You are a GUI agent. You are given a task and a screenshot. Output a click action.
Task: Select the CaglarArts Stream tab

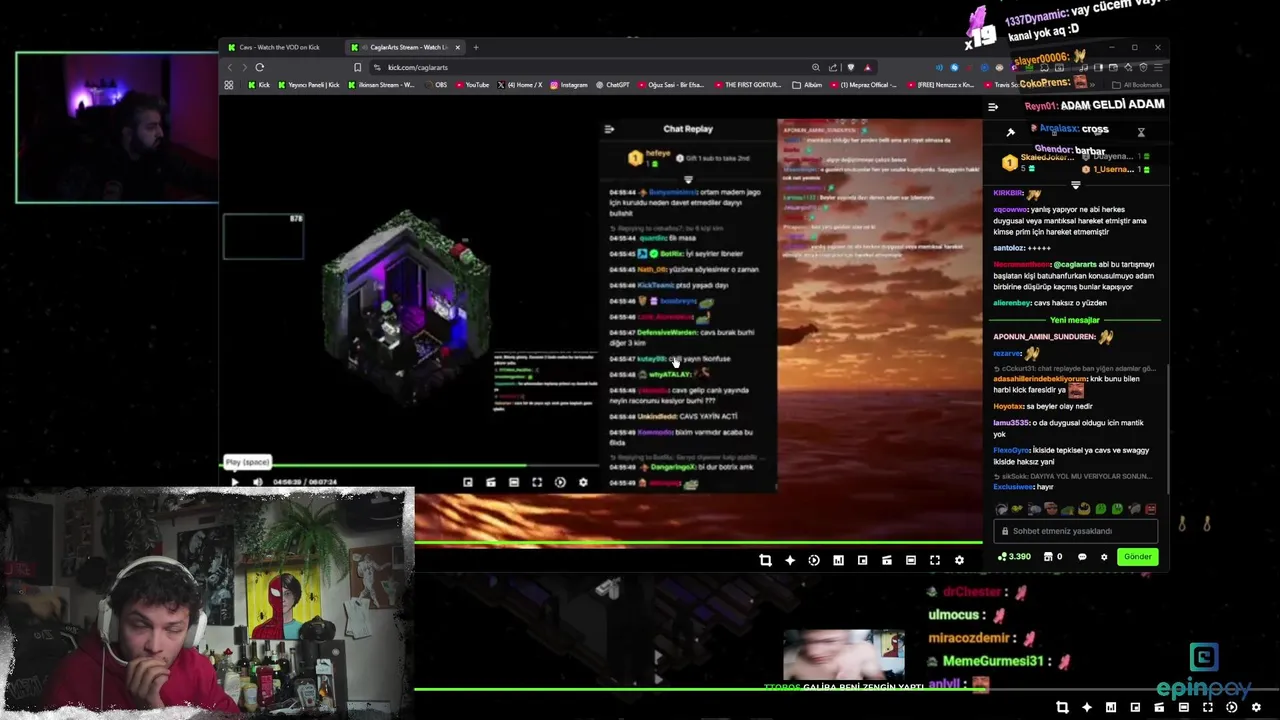[403, 47]
